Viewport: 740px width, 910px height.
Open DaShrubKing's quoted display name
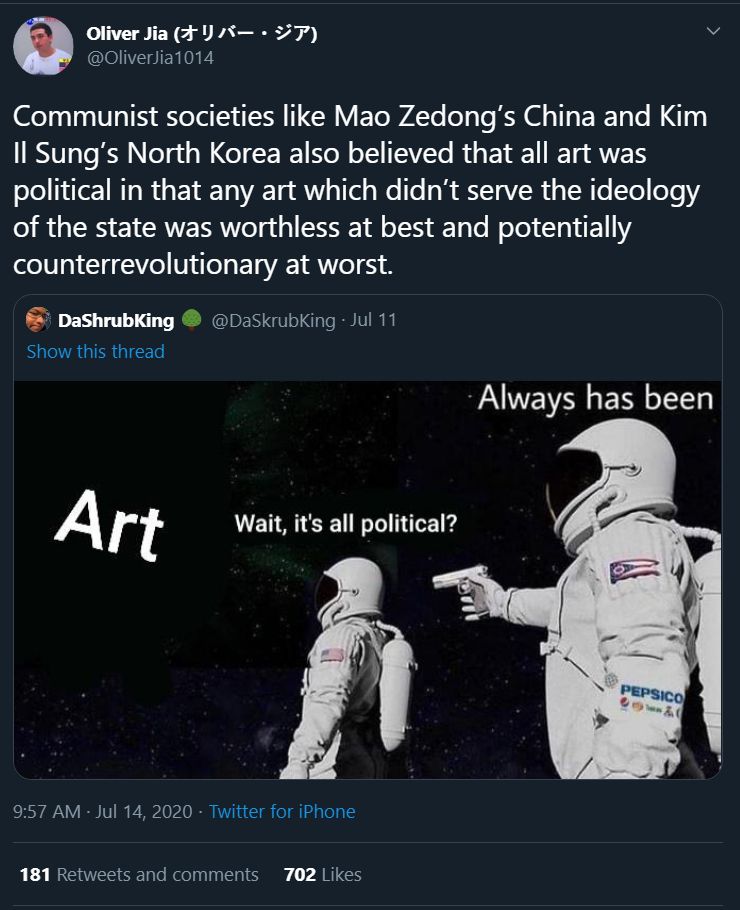116,320
